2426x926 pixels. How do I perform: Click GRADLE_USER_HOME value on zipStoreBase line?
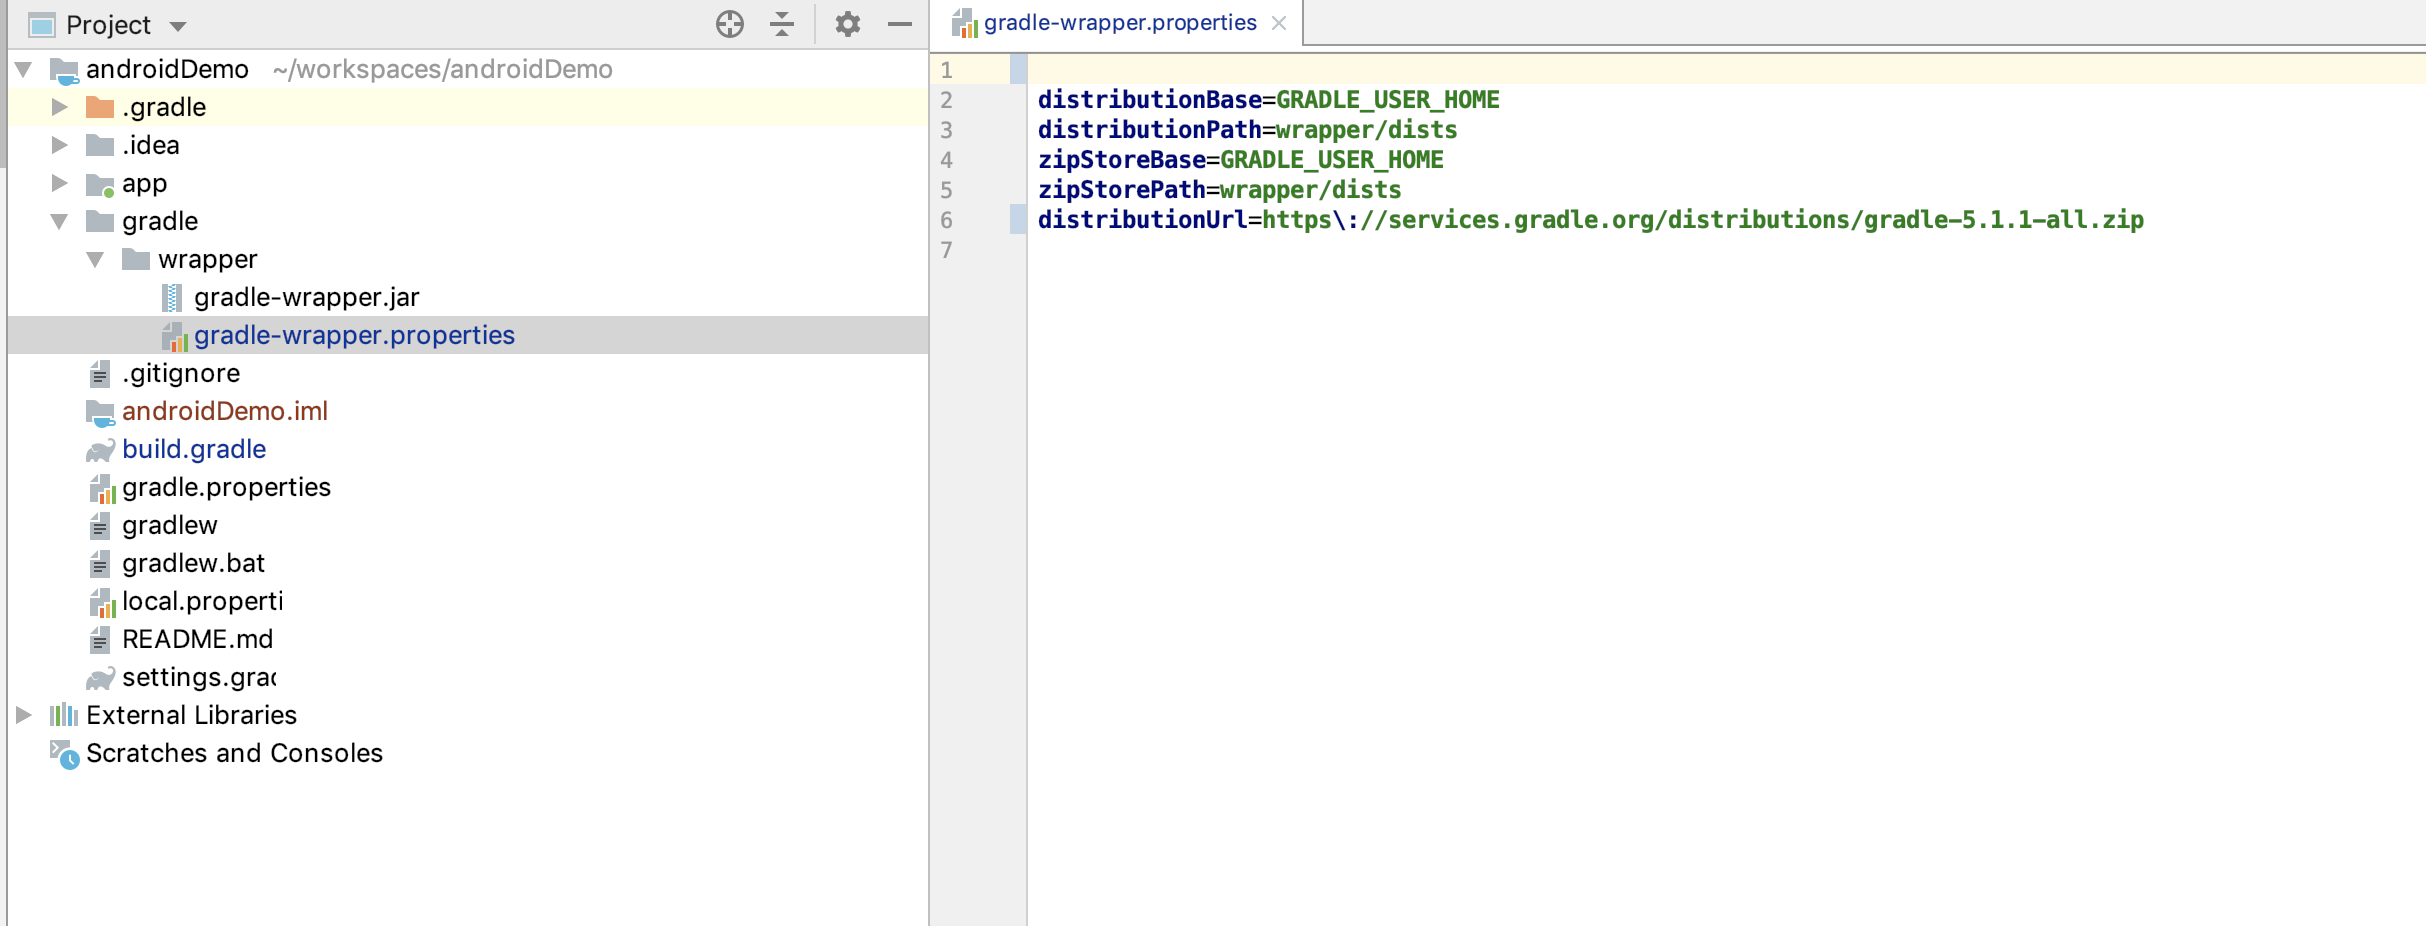point(1332,160)
